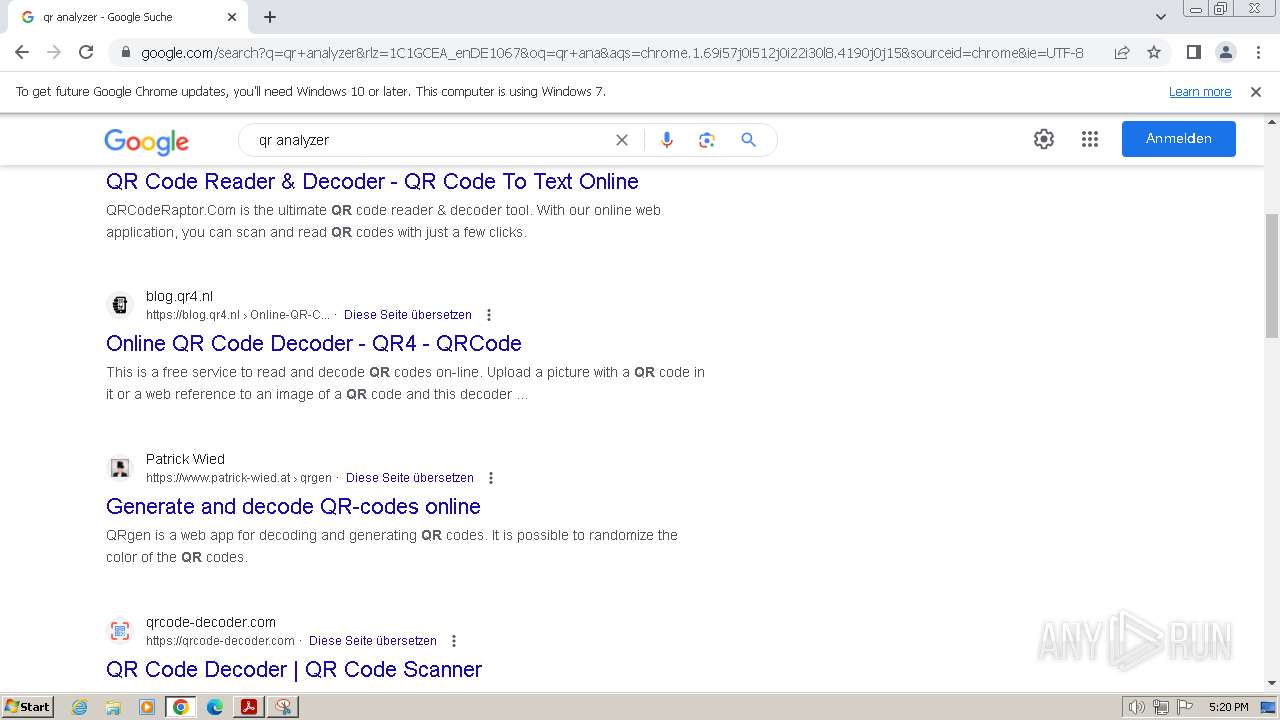Go to the Google logo homepage
This screenshot has width=1280, height=720.
pos(146,141)
